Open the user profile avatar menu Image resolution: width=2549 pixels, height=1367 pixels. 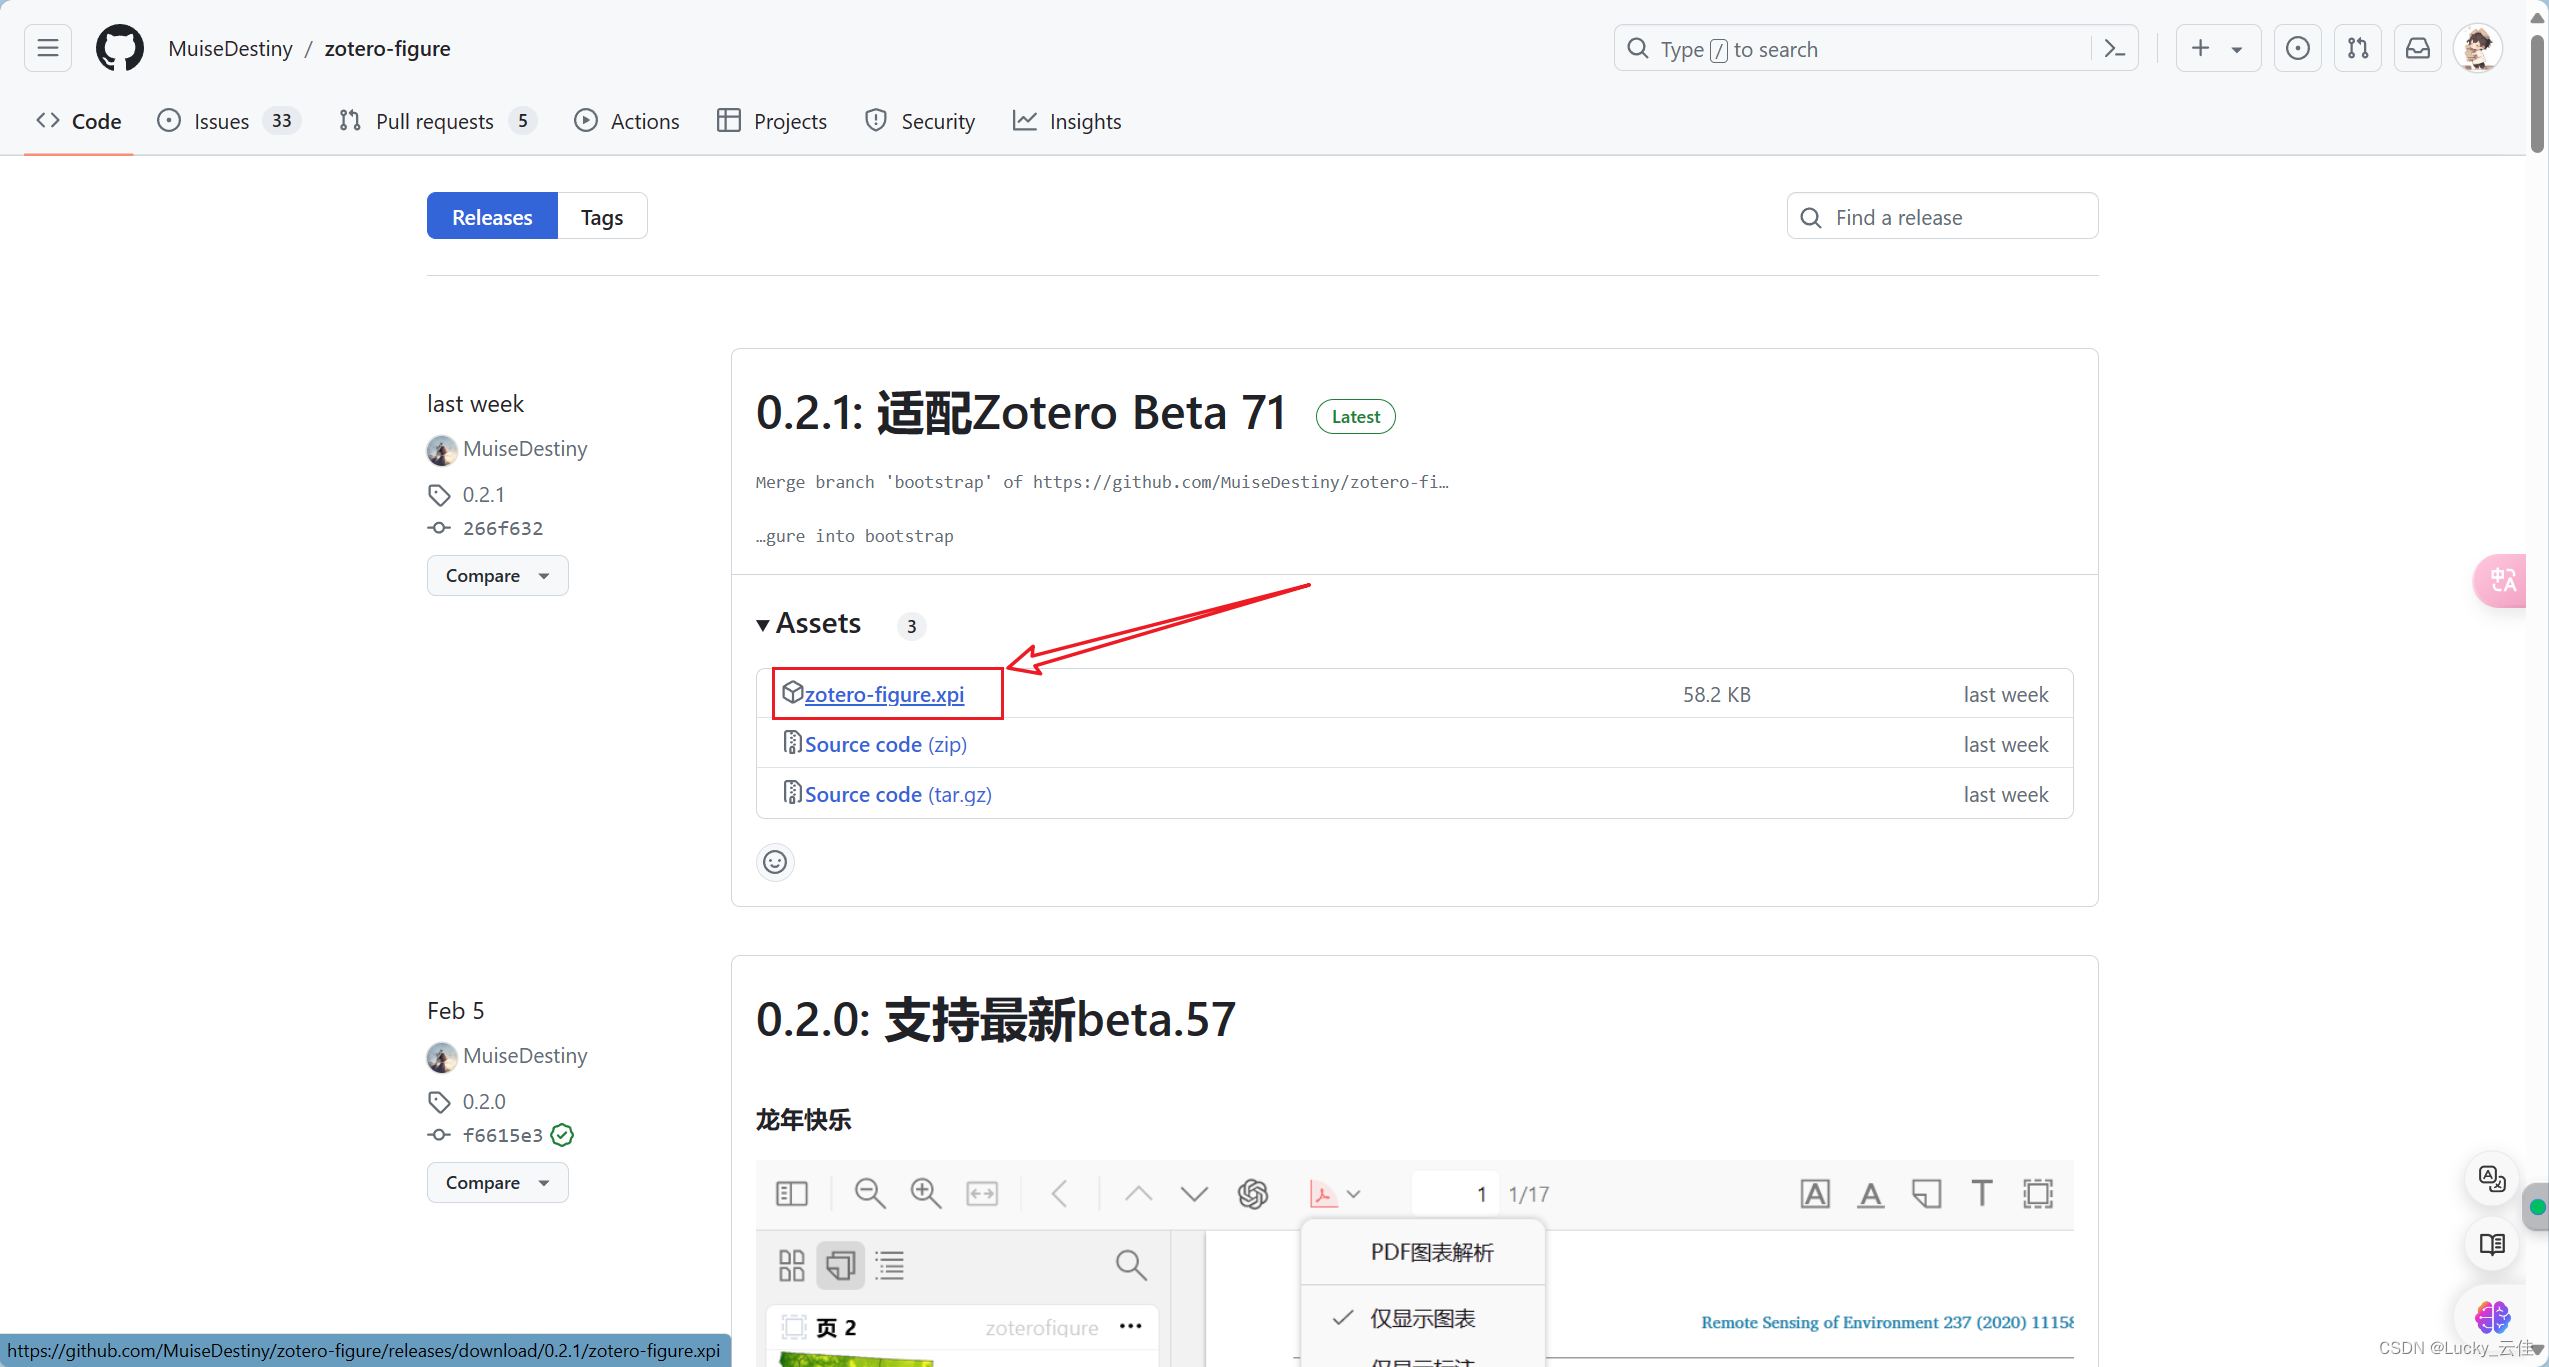coord(2478,48)
